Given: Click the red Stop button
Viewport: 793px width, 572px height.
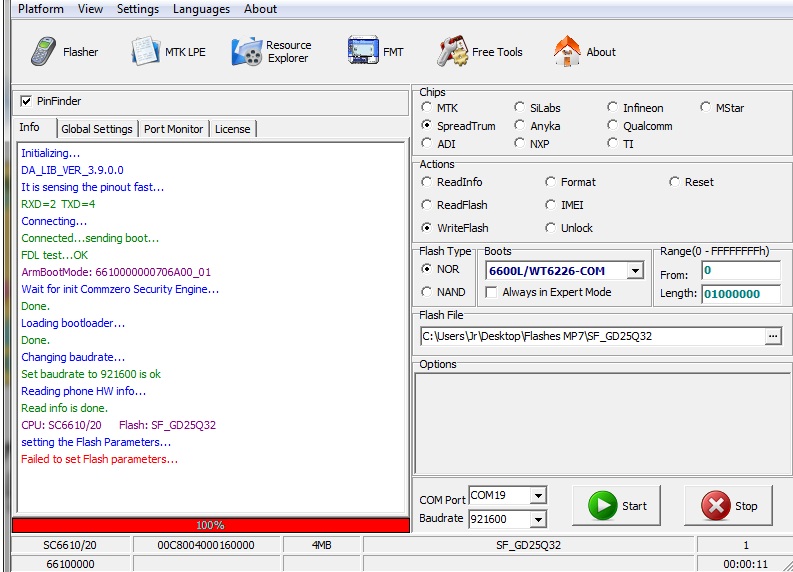Looking at the screenshot, I should pyautogui.click(x=728, y=505).
